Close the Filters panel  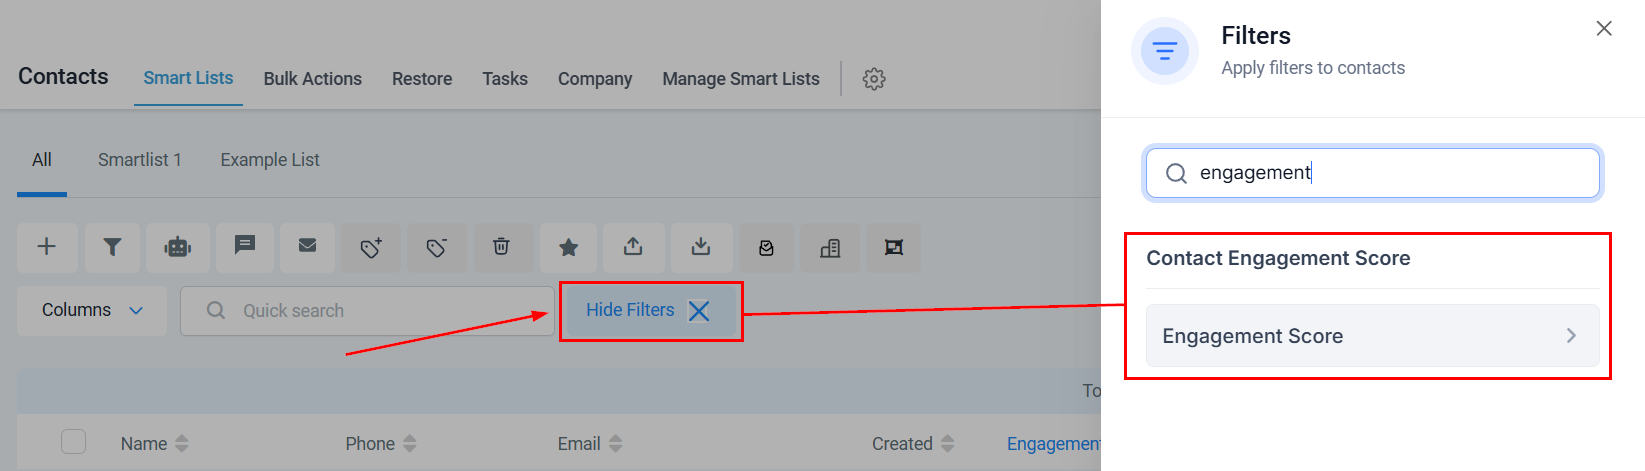[1604, 29]
